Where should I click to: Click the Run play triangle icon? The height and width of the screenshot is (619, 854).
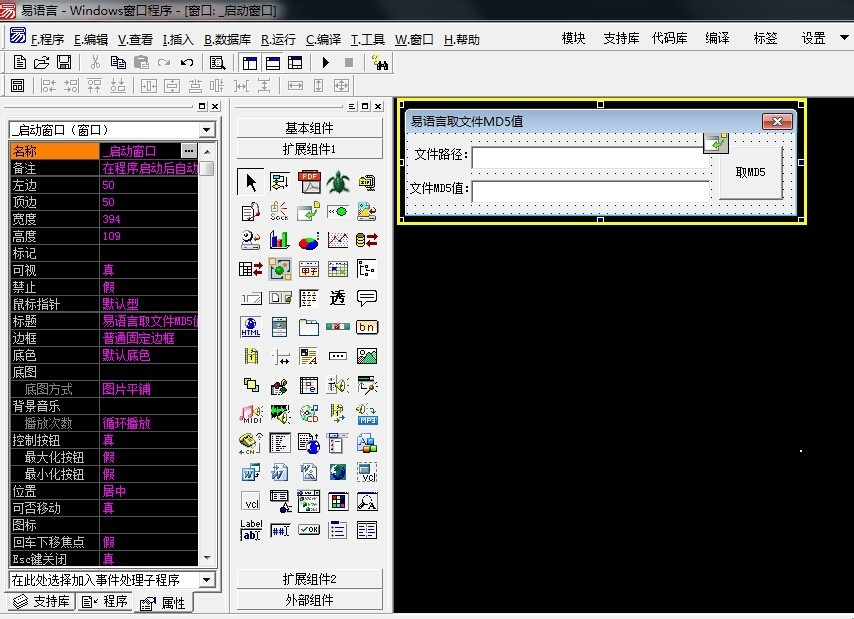point(326,63)
